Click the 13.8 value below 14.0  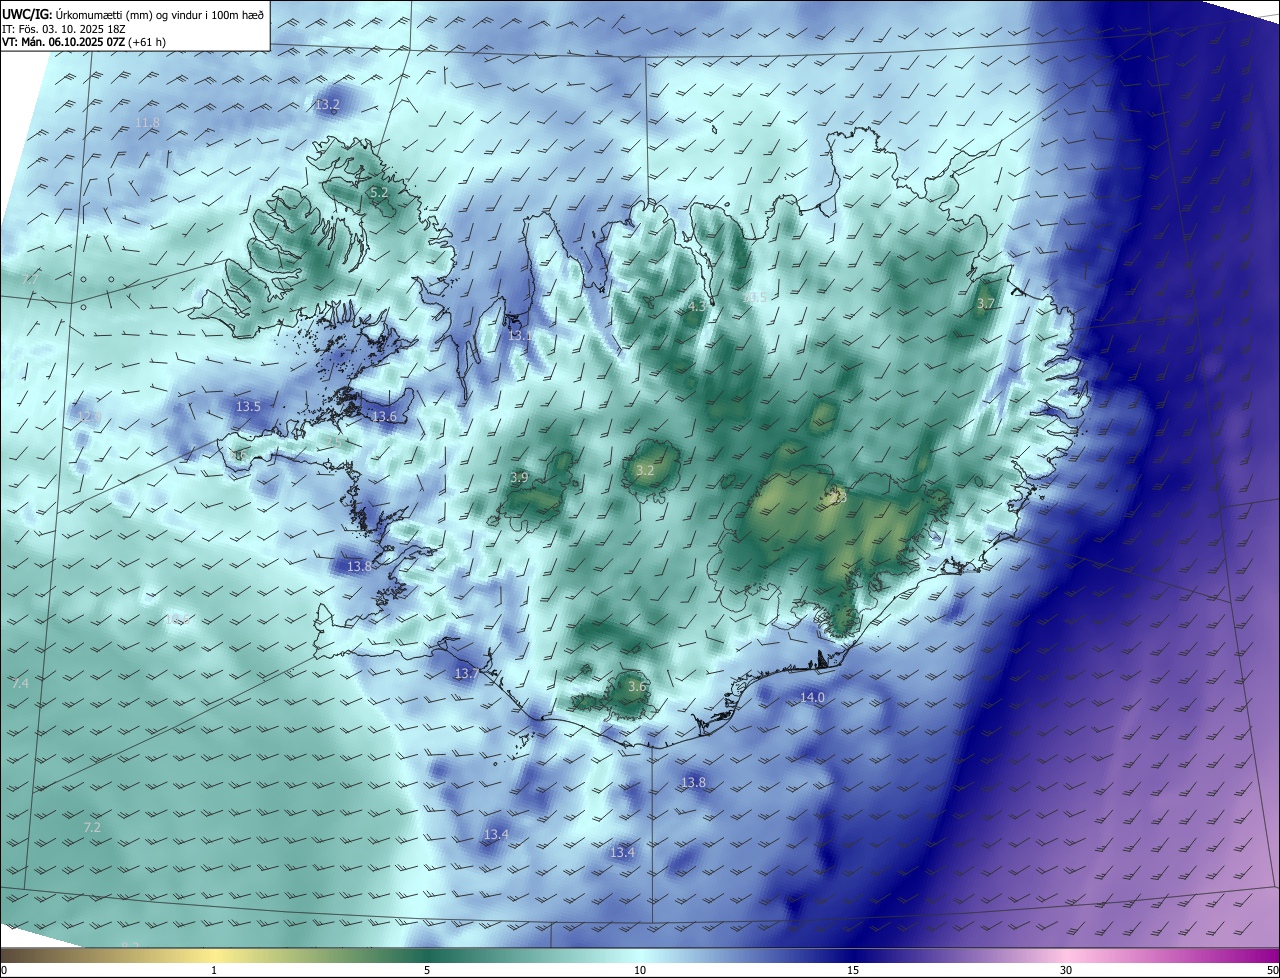[693, 782]
